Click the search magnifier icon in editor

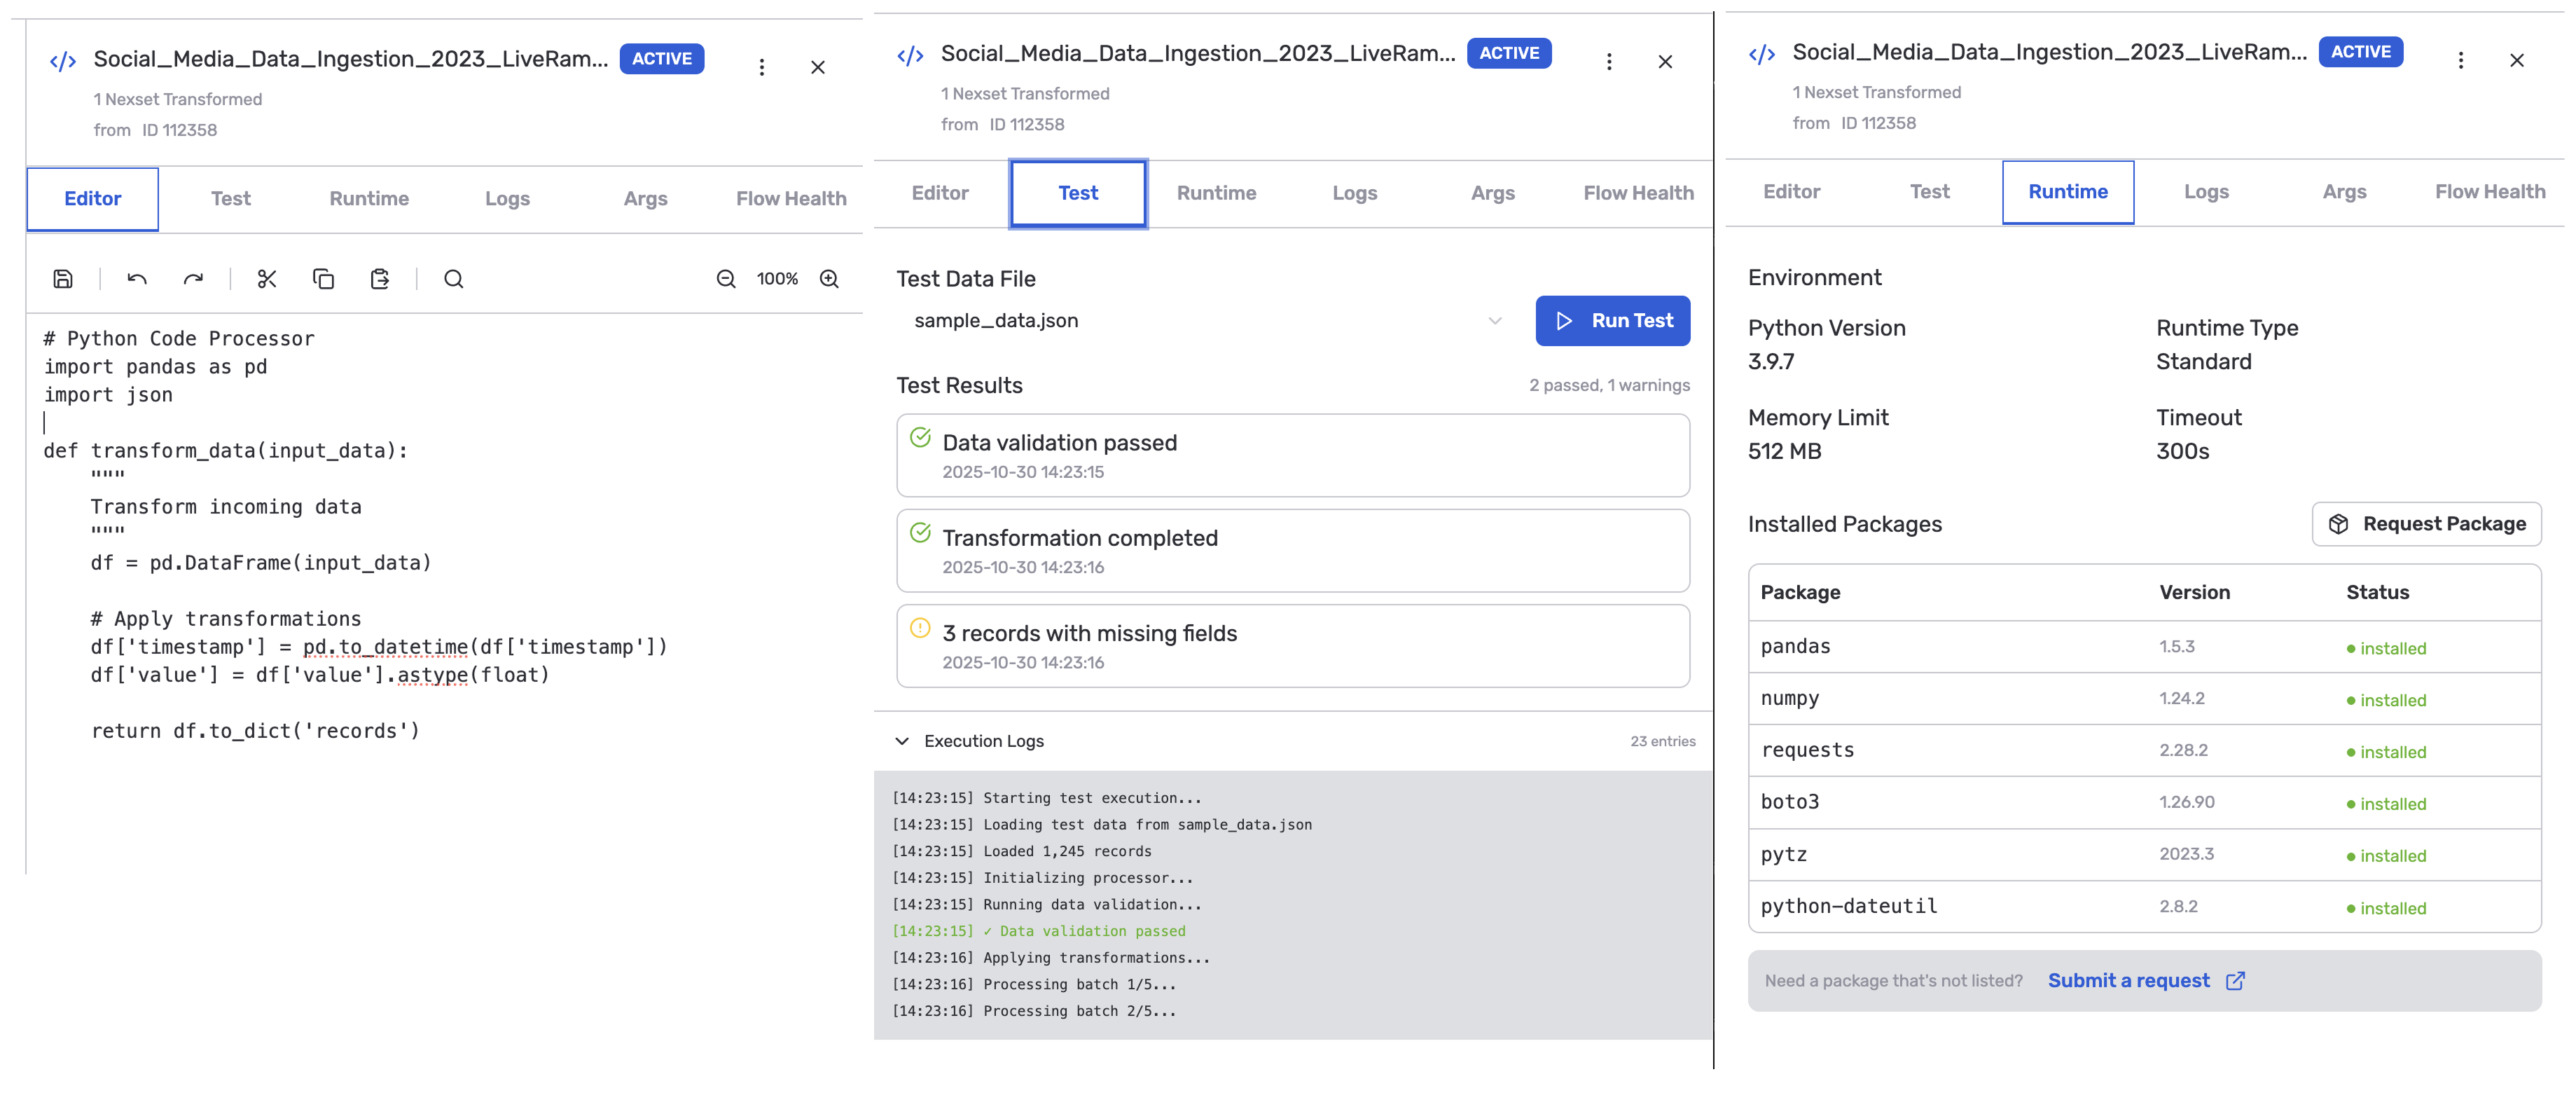tap(454, 279)
